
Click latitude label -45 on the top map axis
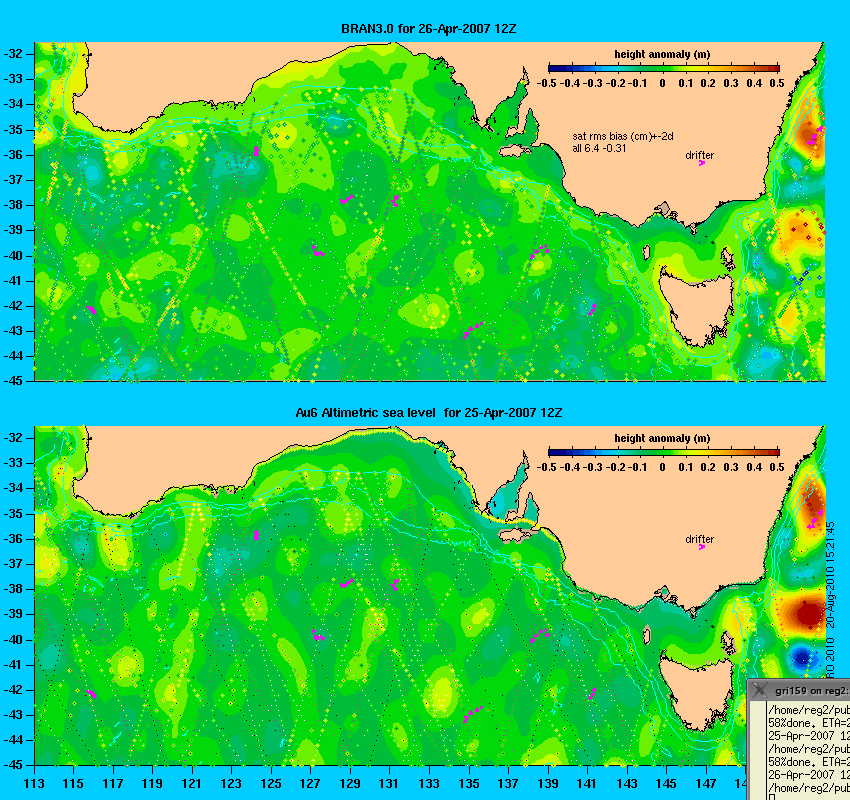[13, 381]
